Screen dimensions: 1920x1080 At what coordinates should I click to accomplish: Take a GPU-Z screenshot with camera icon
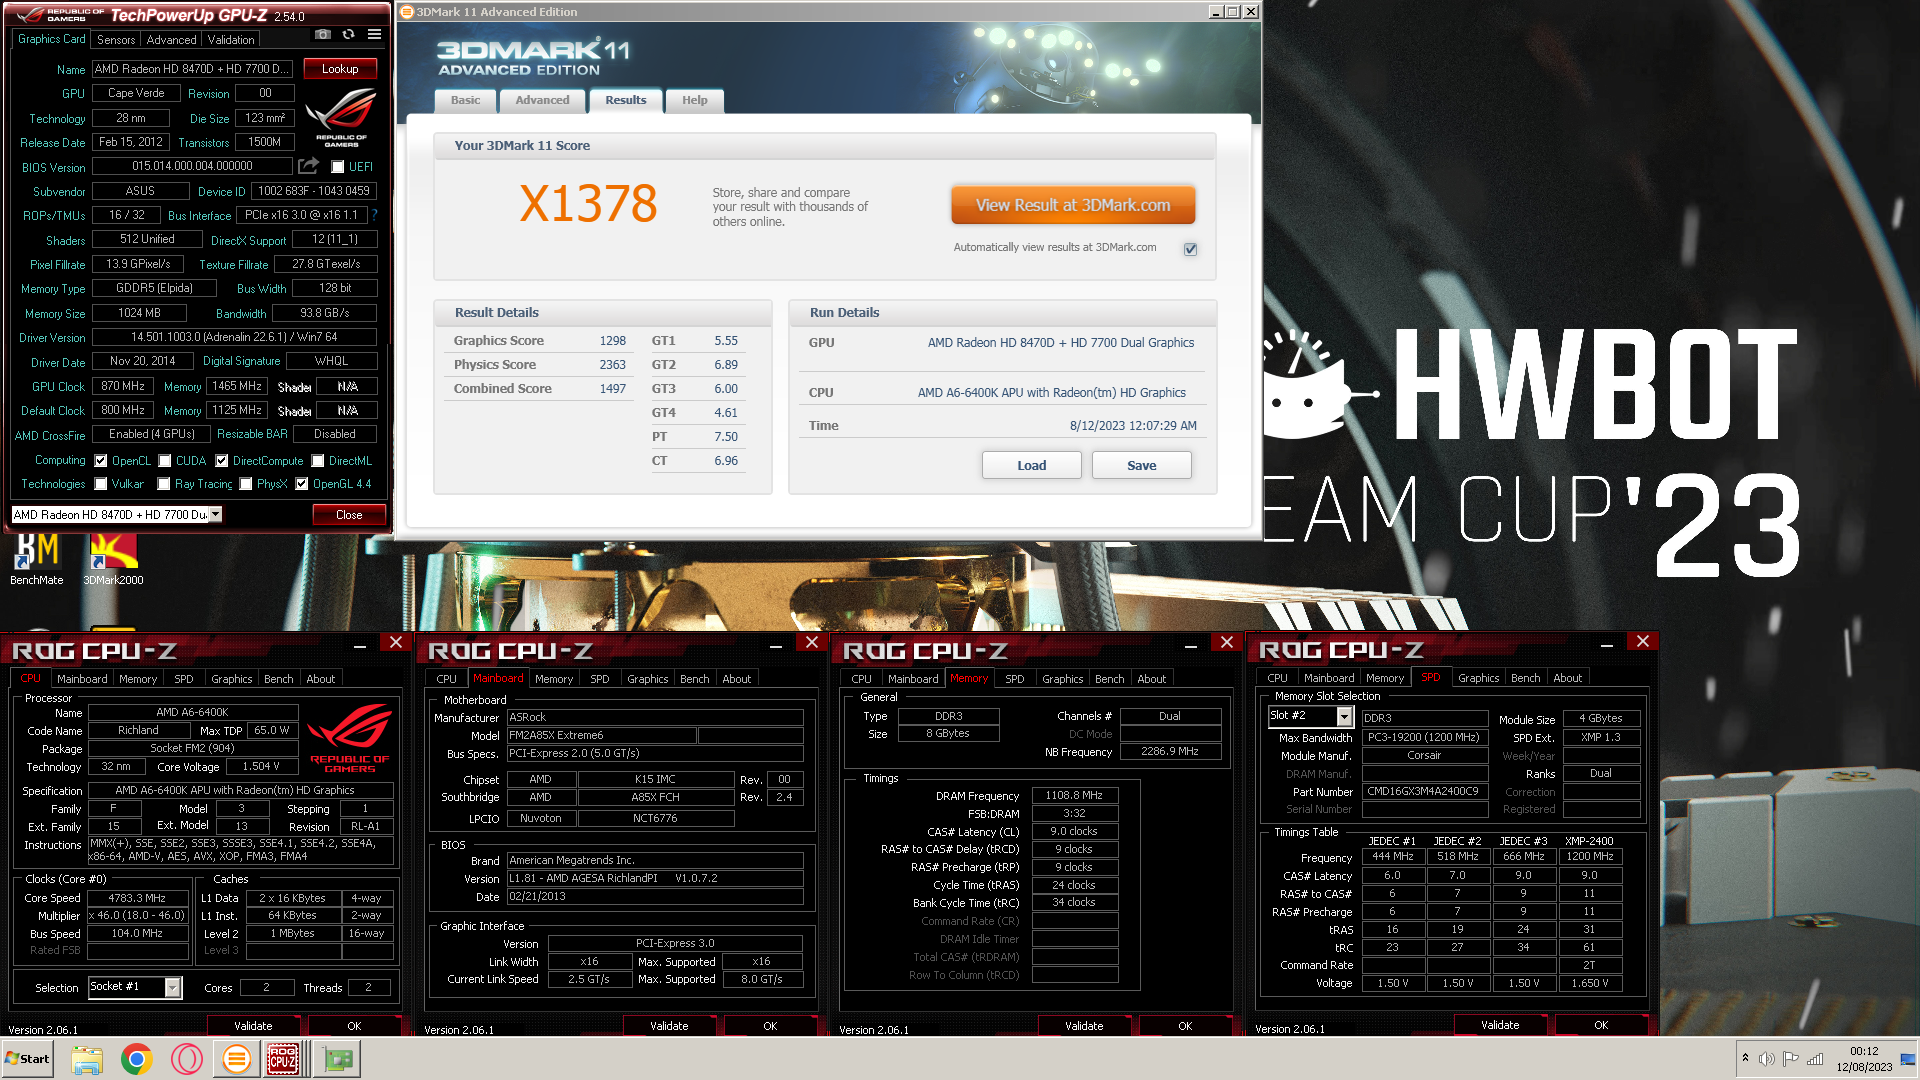click(322, 34)
